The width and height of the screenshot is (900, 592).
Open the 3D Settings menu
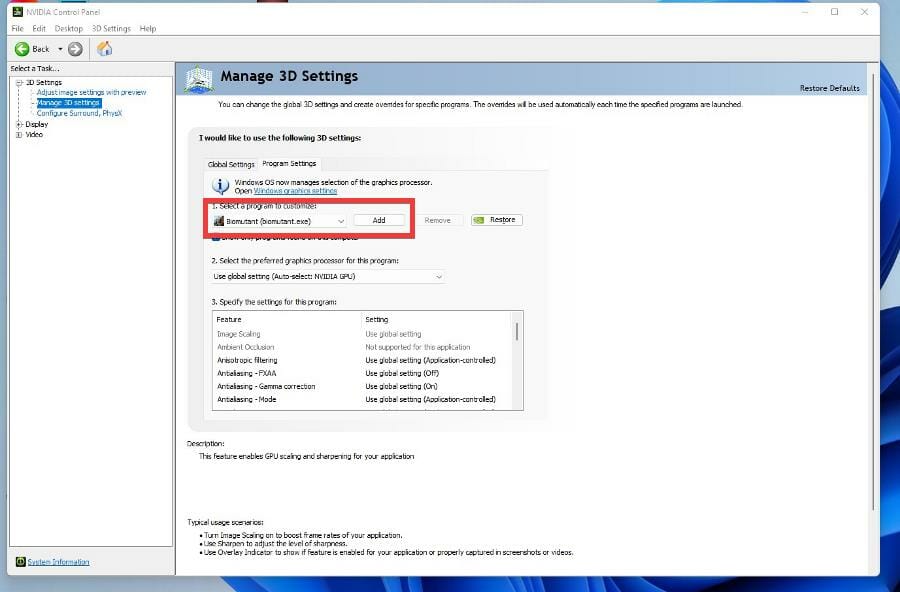point(111,28)
